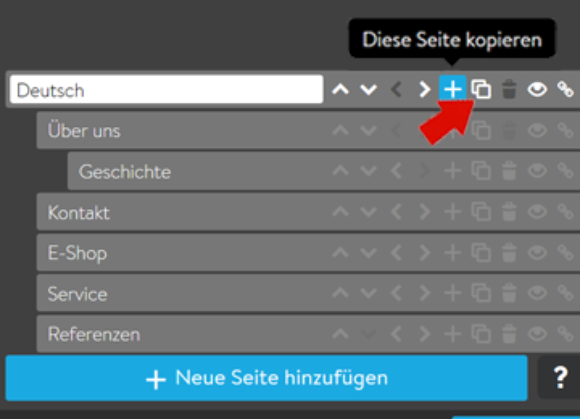Image resolution: width=580 pixels, height=419 pixels.
Task: Move the Über uns page up
Action: tap(341, 131)
